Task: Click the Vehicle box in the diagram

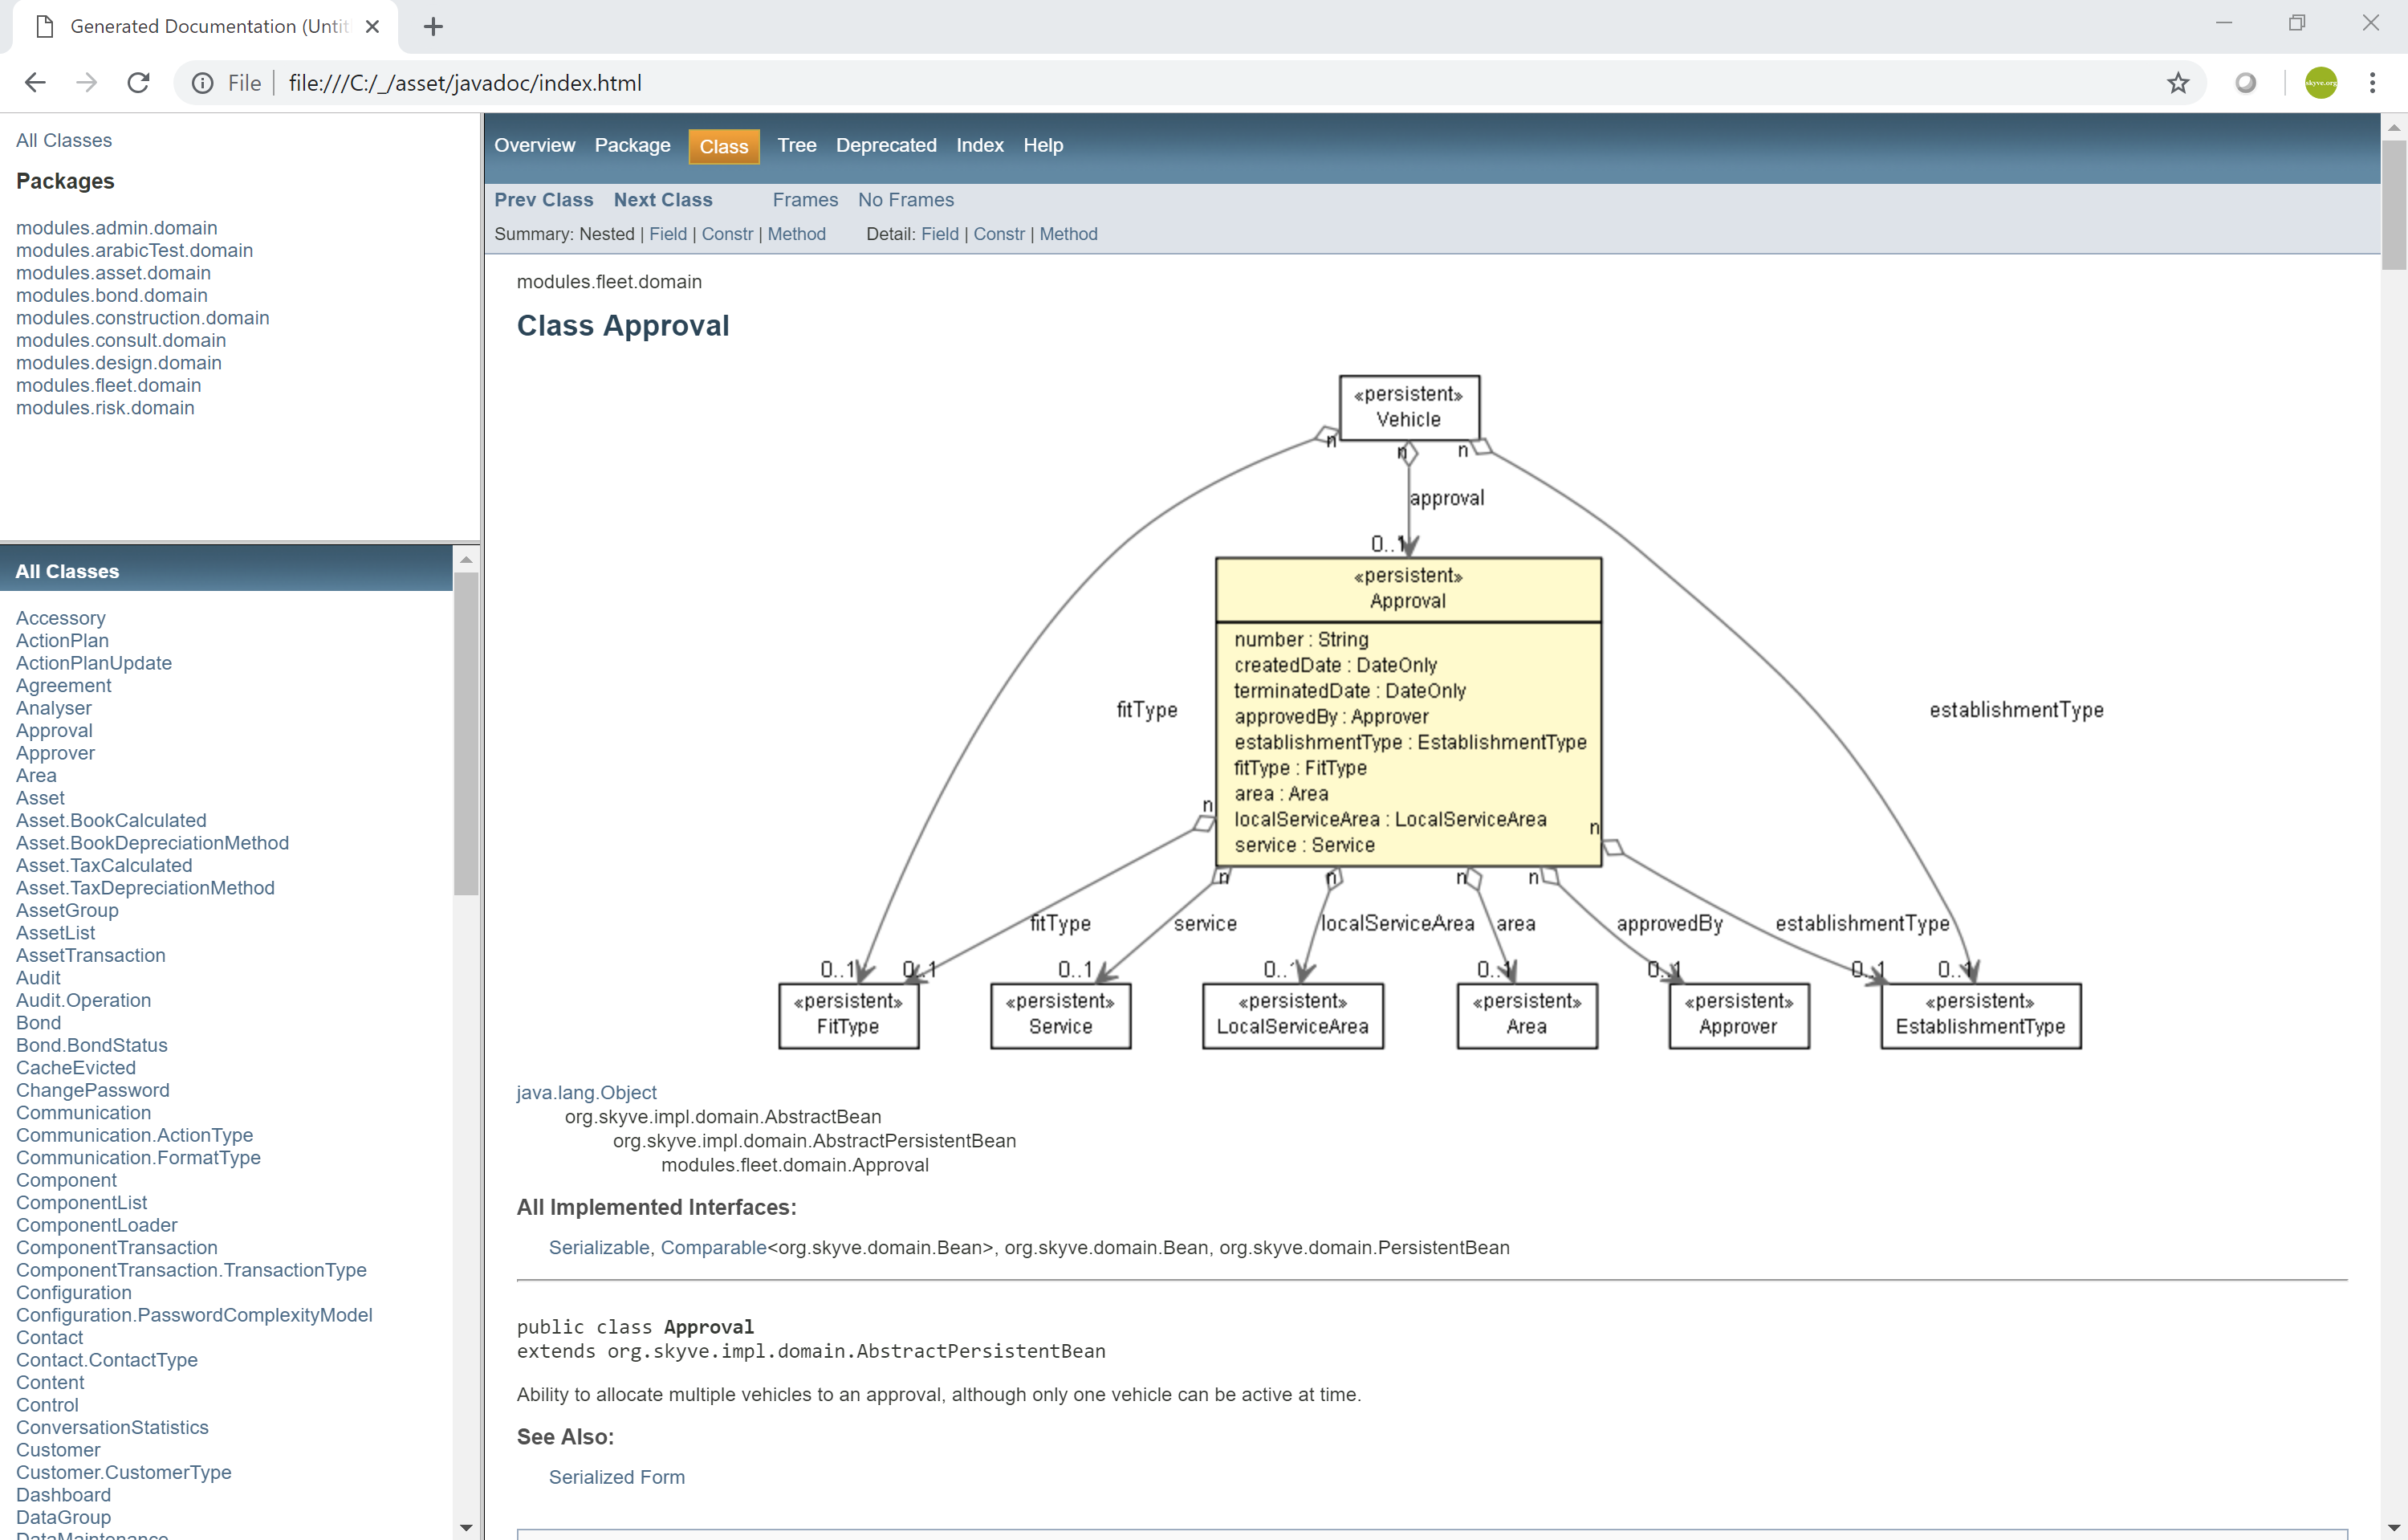Action: point(1409,407)
